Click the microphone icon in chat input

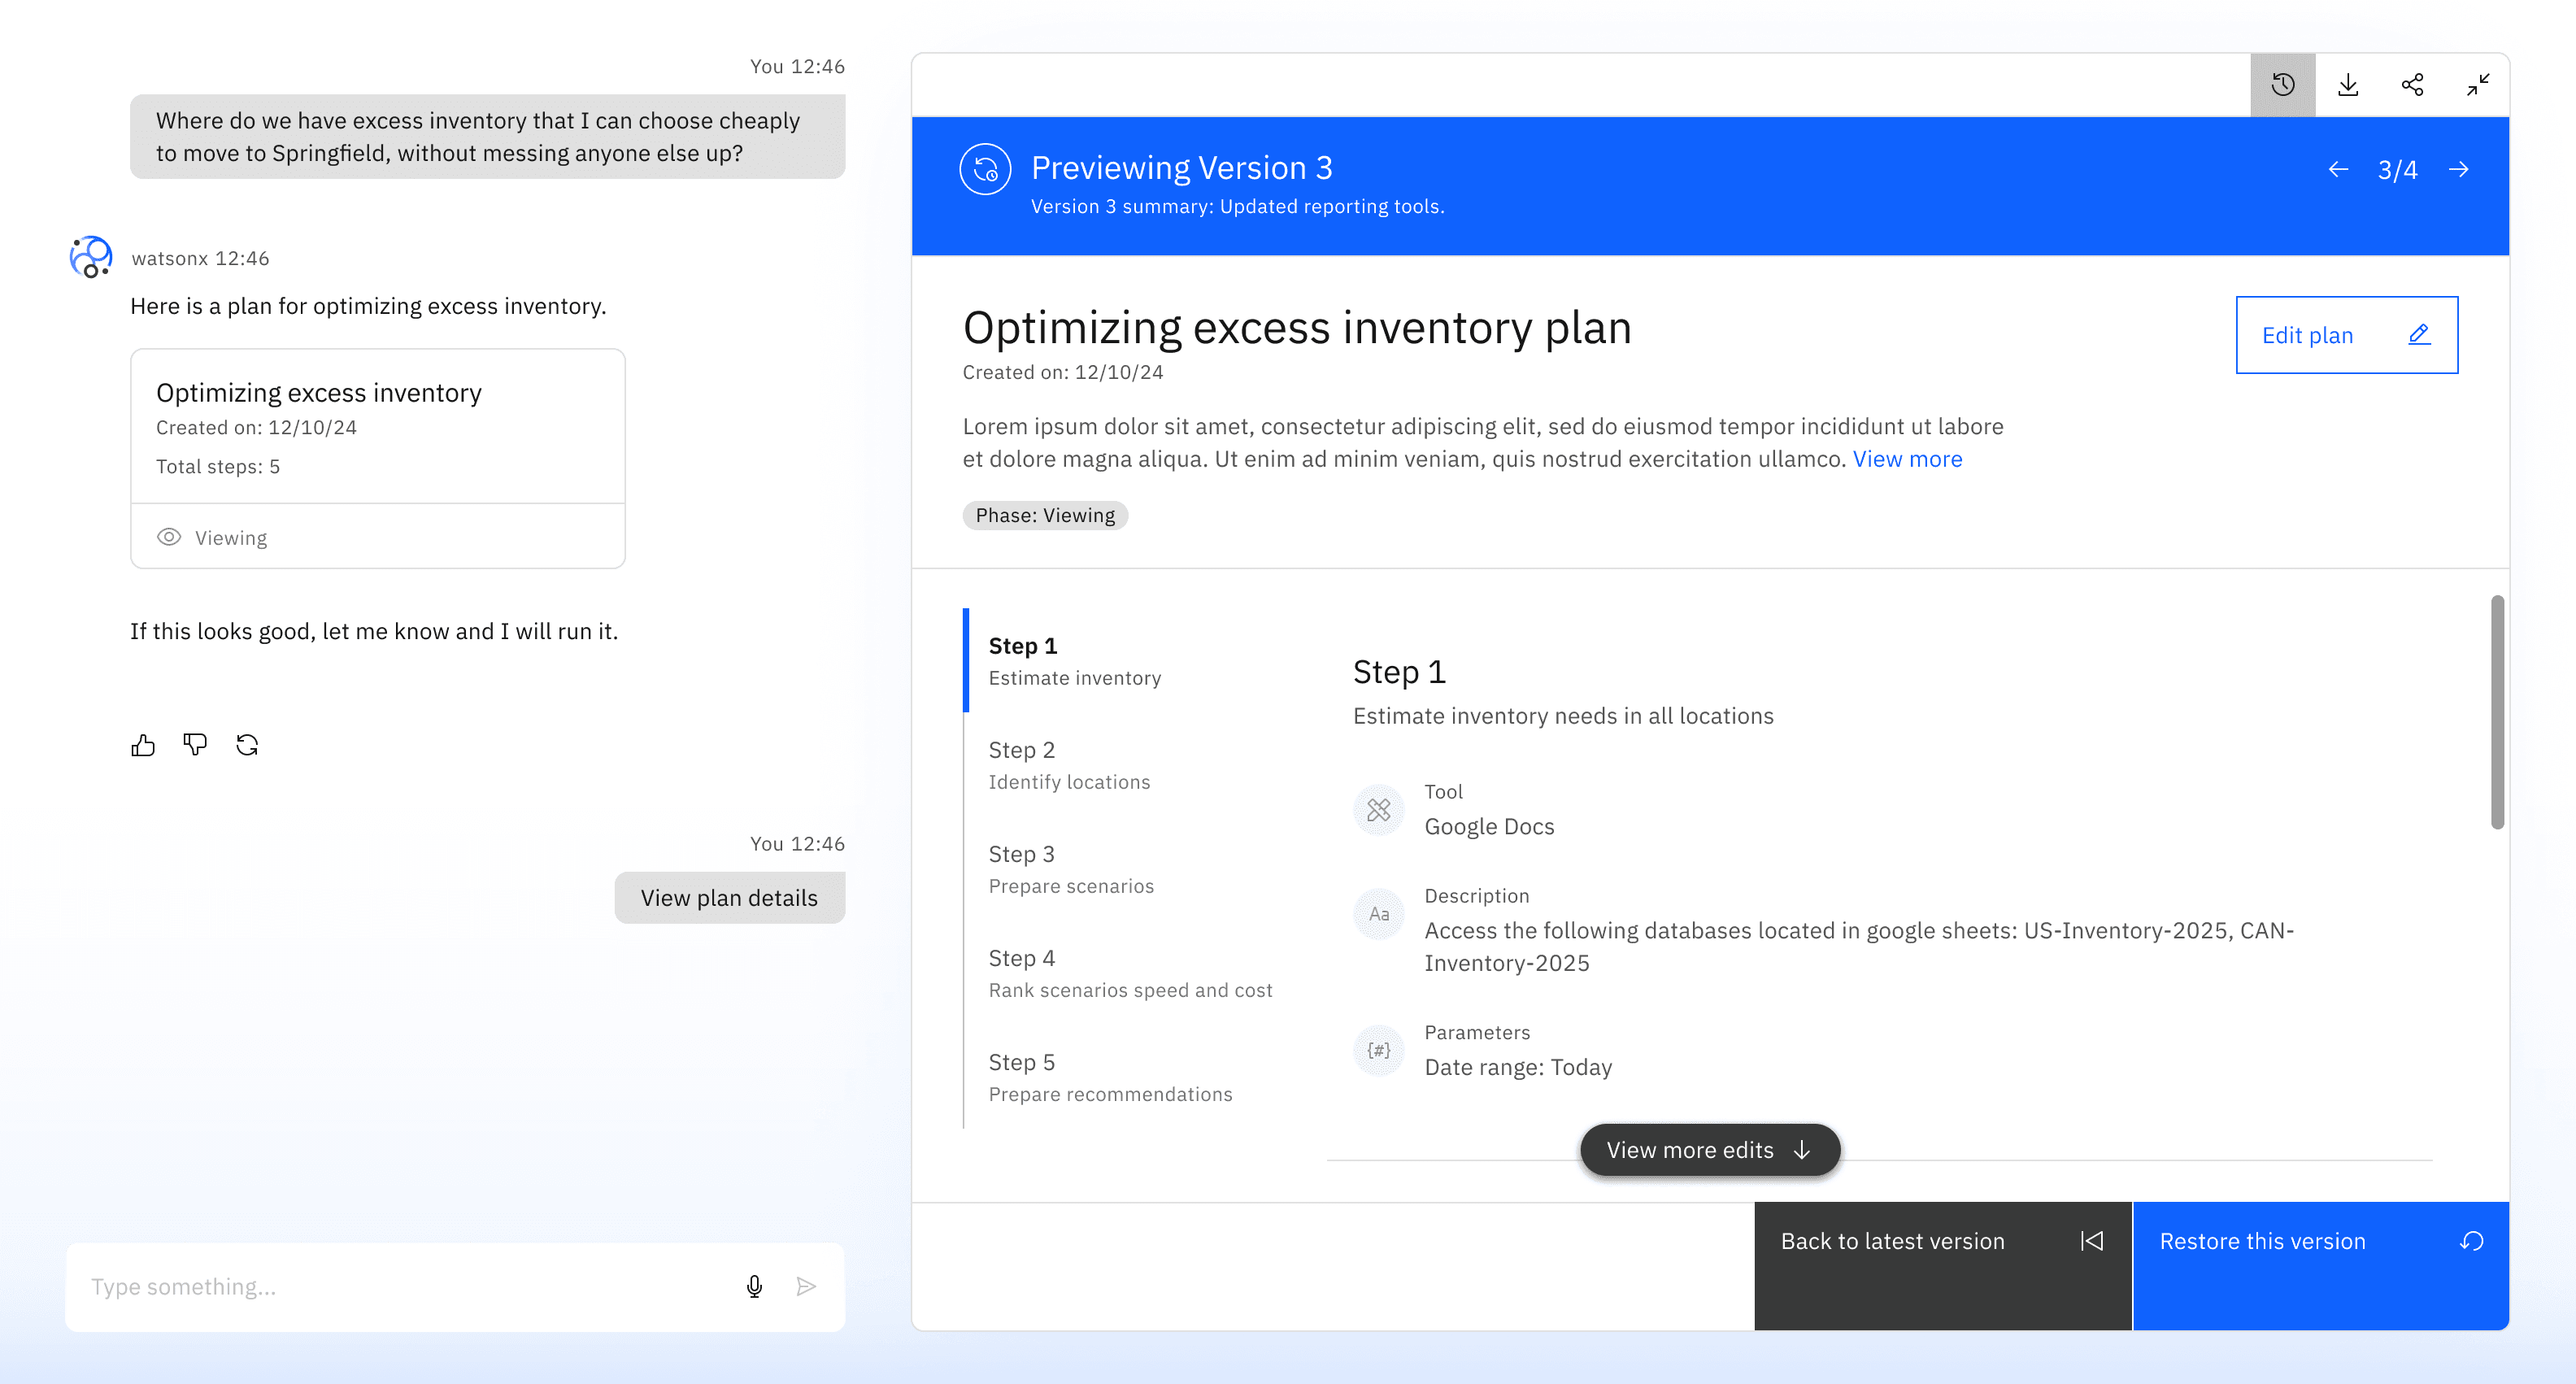point(754,1286)
